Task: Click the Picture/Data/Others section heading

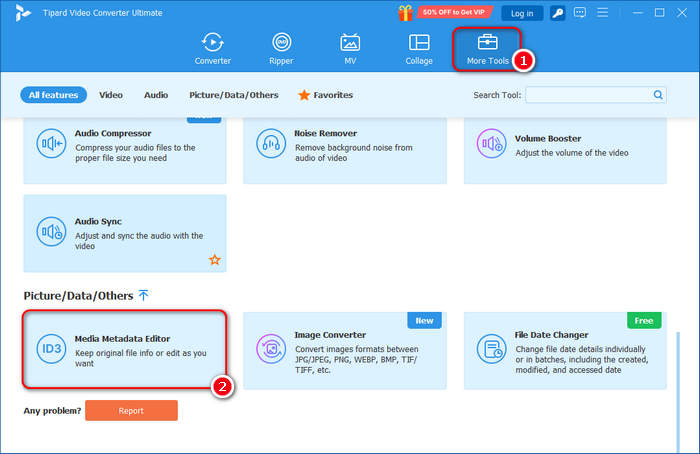Action: pos(78,296)
